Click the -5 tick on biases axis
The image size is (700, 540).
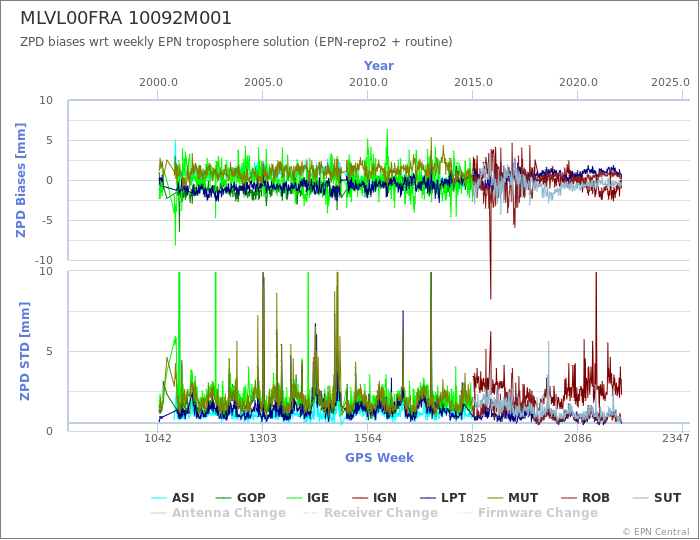46,220
